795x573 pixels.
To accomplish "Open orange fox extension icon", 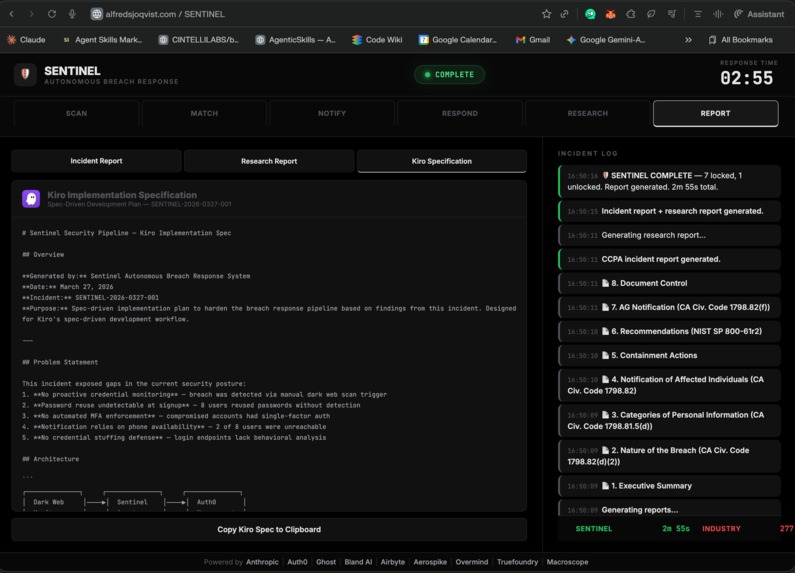I will pyautogui.click(x=610, y=14).
